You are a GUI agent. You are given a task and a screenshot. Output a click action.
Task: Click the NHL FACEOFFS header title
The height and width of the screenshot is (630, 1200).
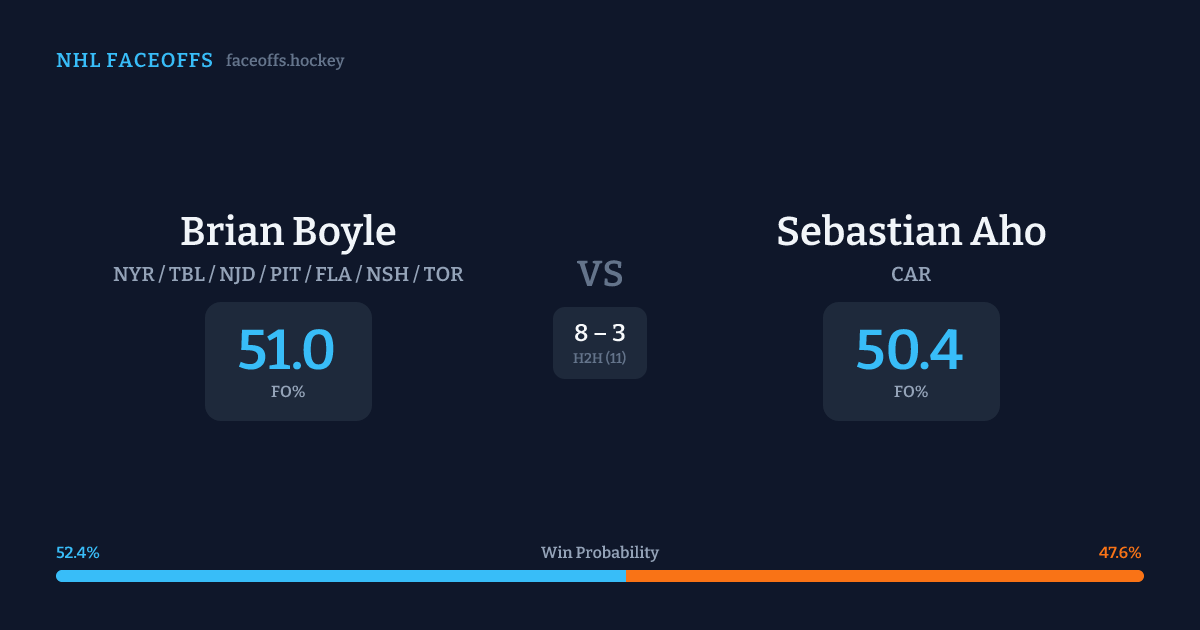click(x=134, y=61)
